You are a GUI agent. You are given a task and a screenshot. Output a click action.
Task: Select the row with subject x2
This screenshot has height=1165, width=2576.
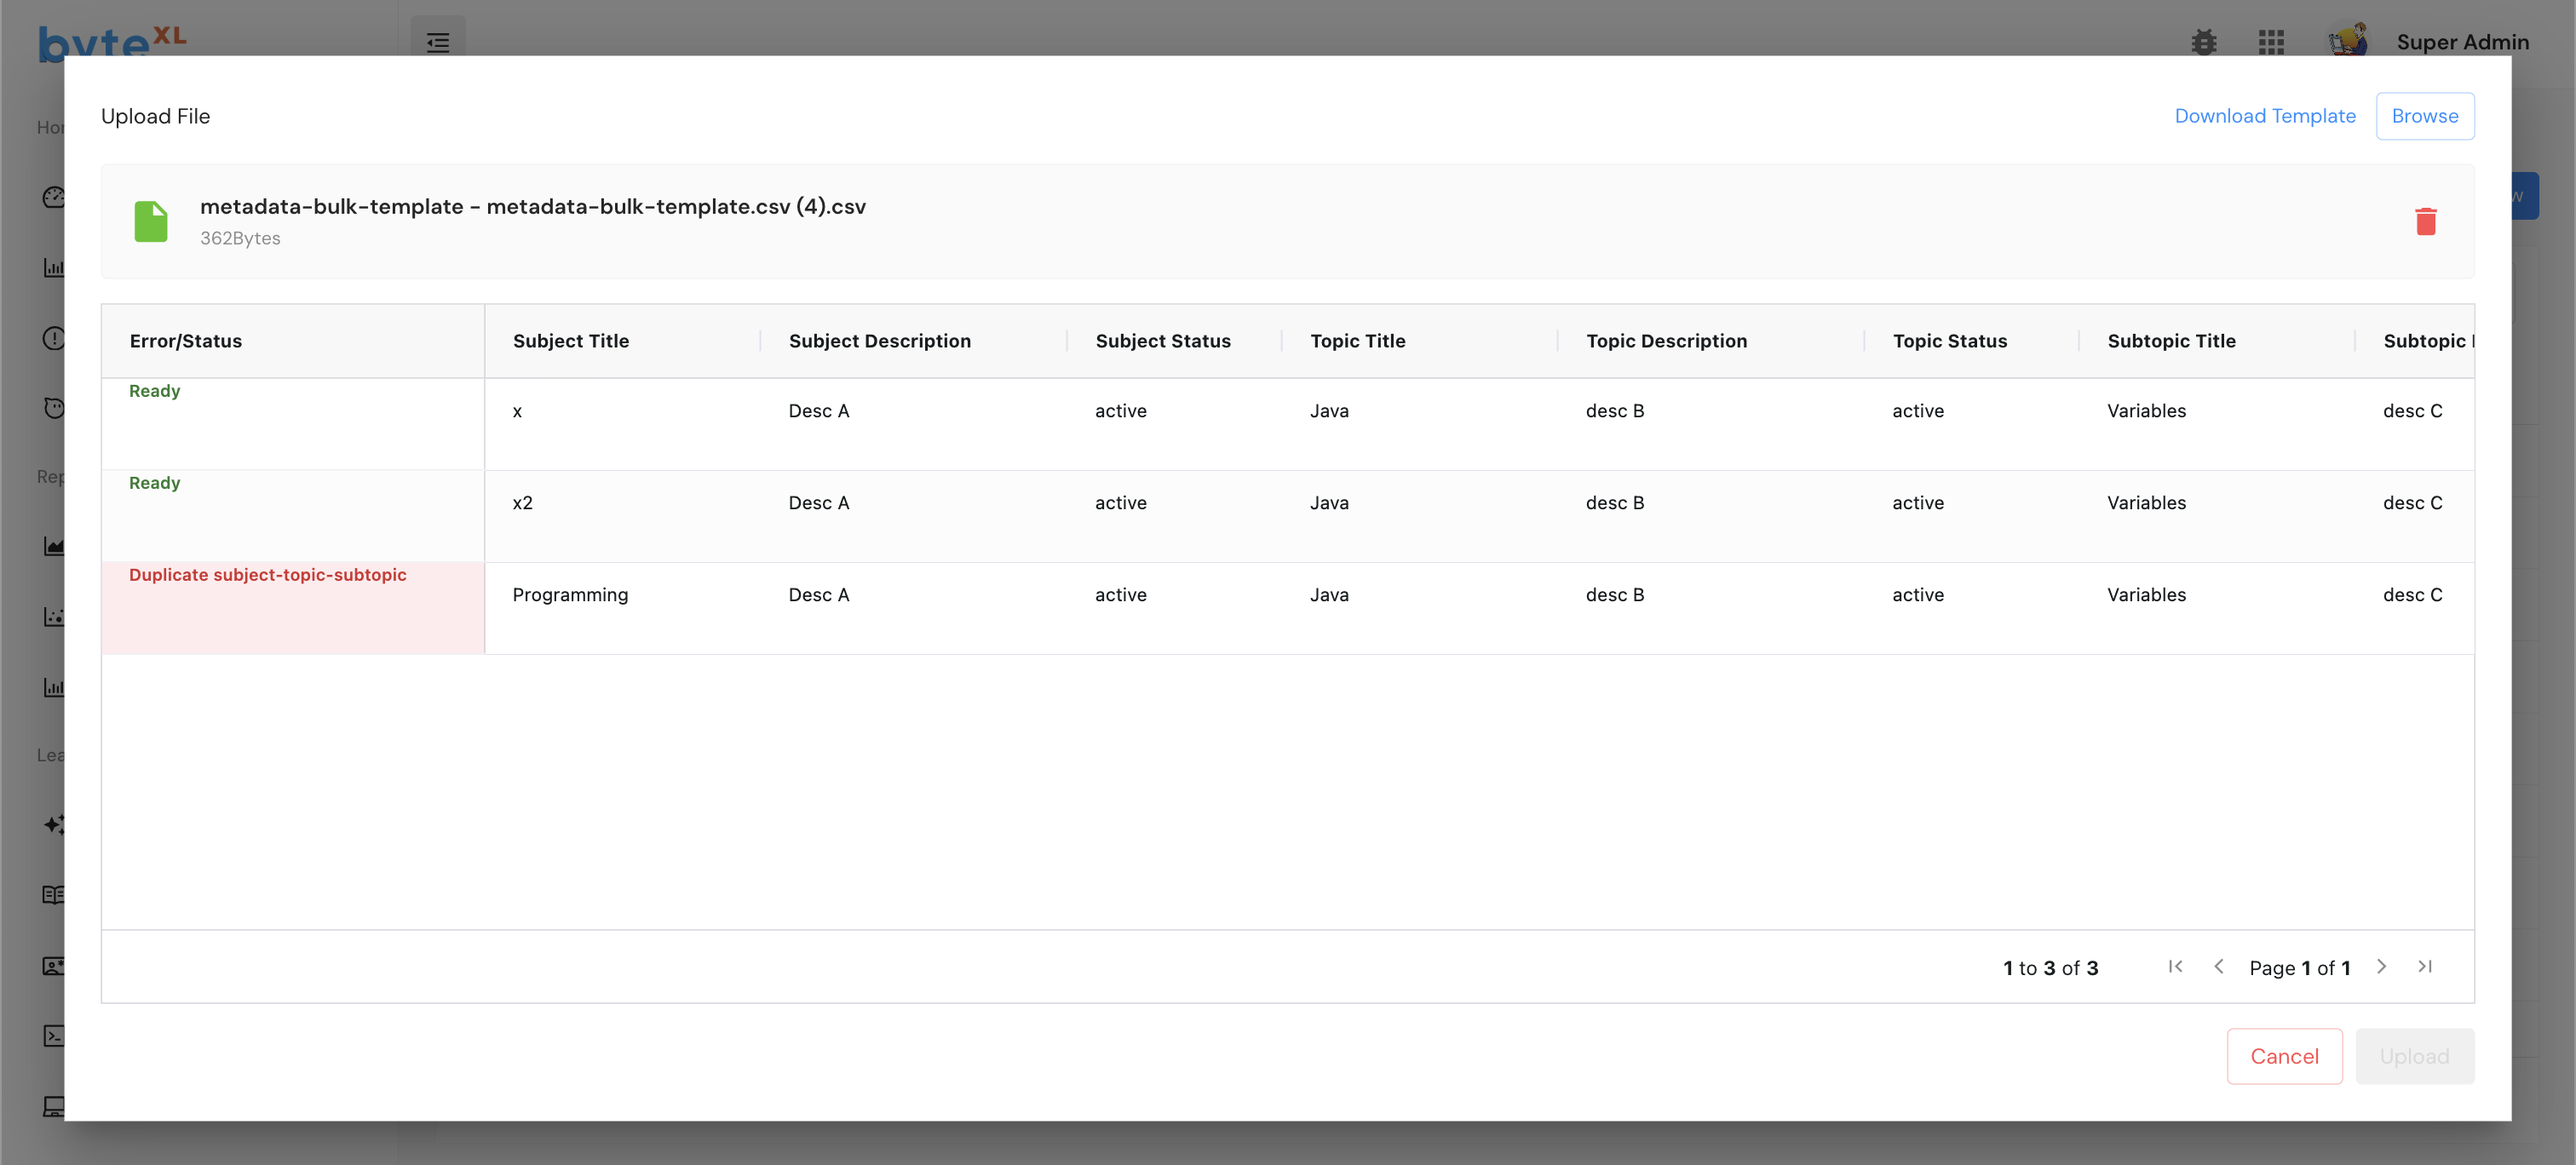(523, 503)
